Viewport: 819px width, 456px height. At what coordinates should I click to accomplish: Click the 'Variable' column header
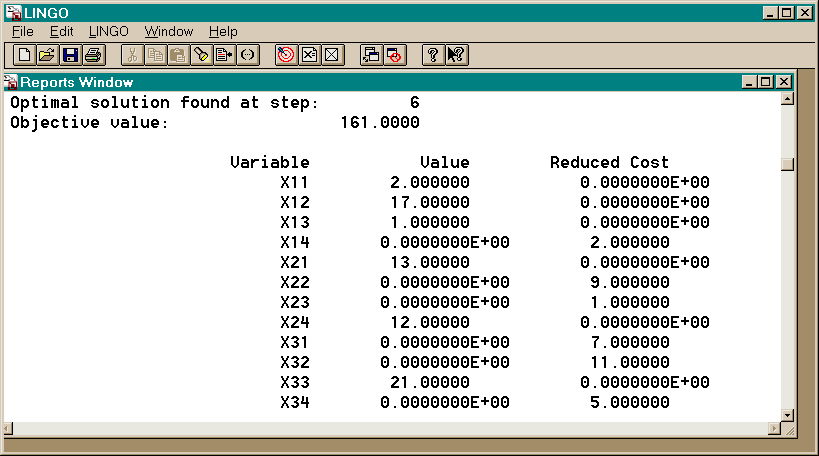(270, 162)
